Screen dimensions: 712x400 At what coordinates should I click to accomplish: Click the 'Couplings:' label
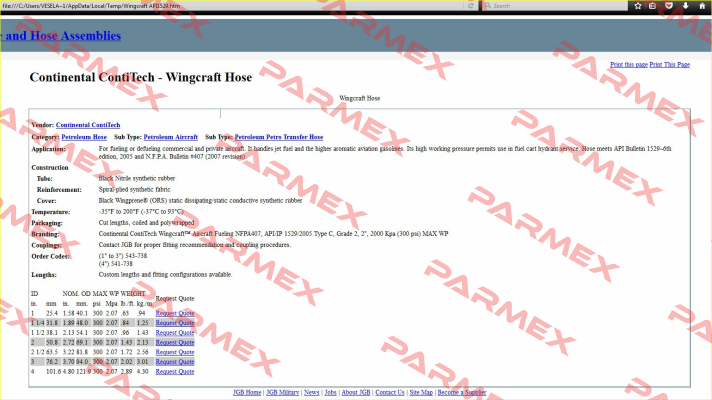(46, 245)
